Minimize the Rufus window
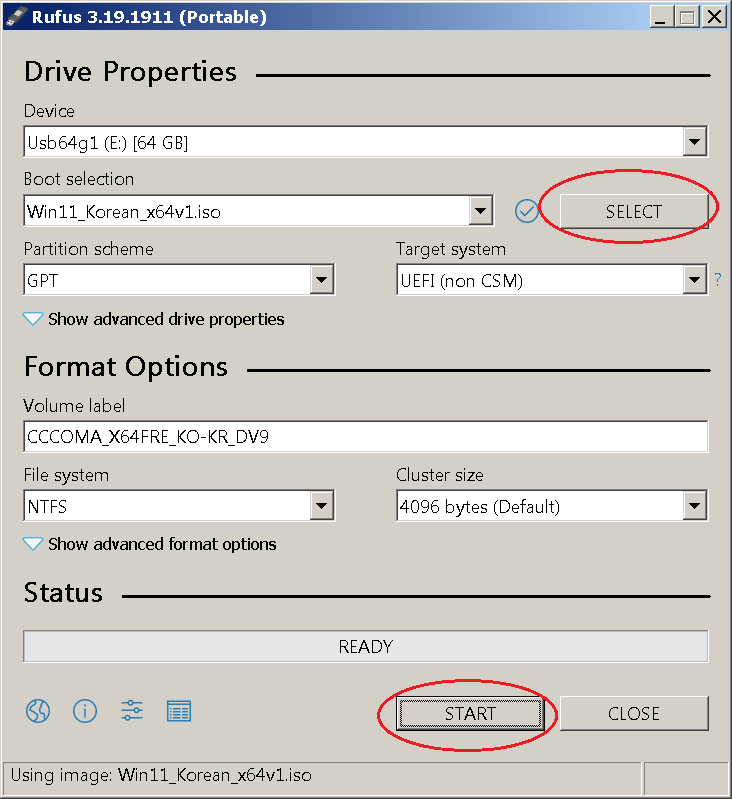This screenshot has width=732, height=799. 661,17
